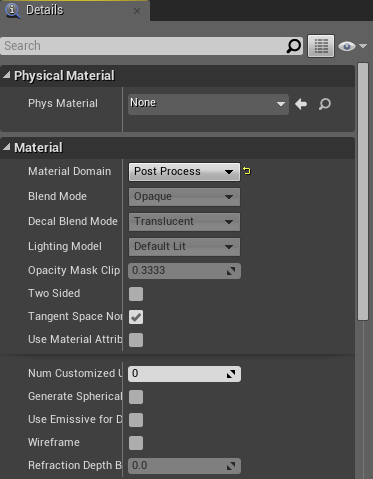Viewport: 373px width, 479px height.
Task: Click the Use Emissive for D label
Action: pos(75,419)
